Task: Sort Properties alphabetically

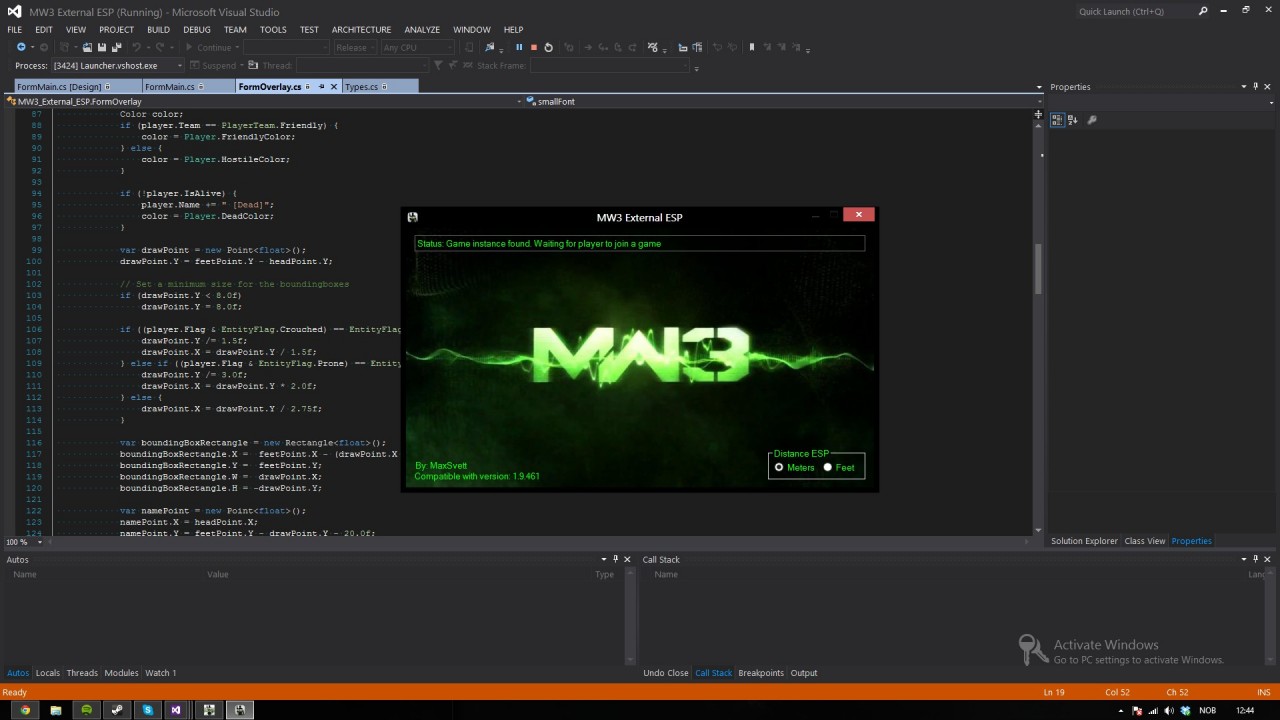Action: [1073, 120]
